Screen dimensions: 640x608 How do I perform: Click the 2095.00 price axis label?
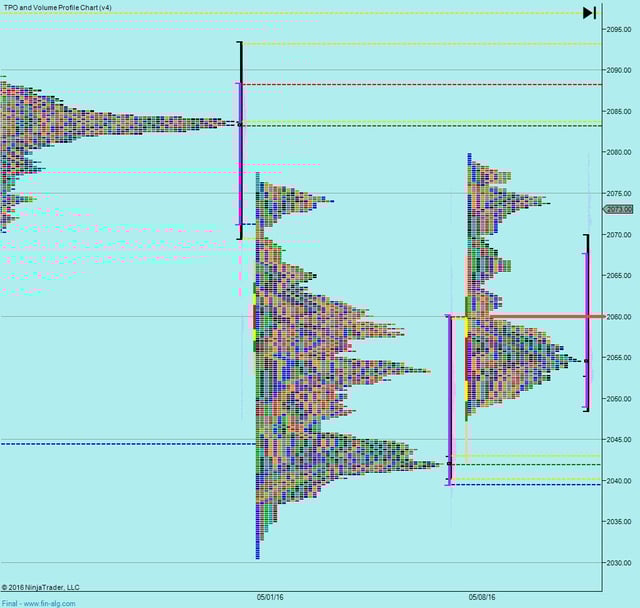click(x=620, y=29)
